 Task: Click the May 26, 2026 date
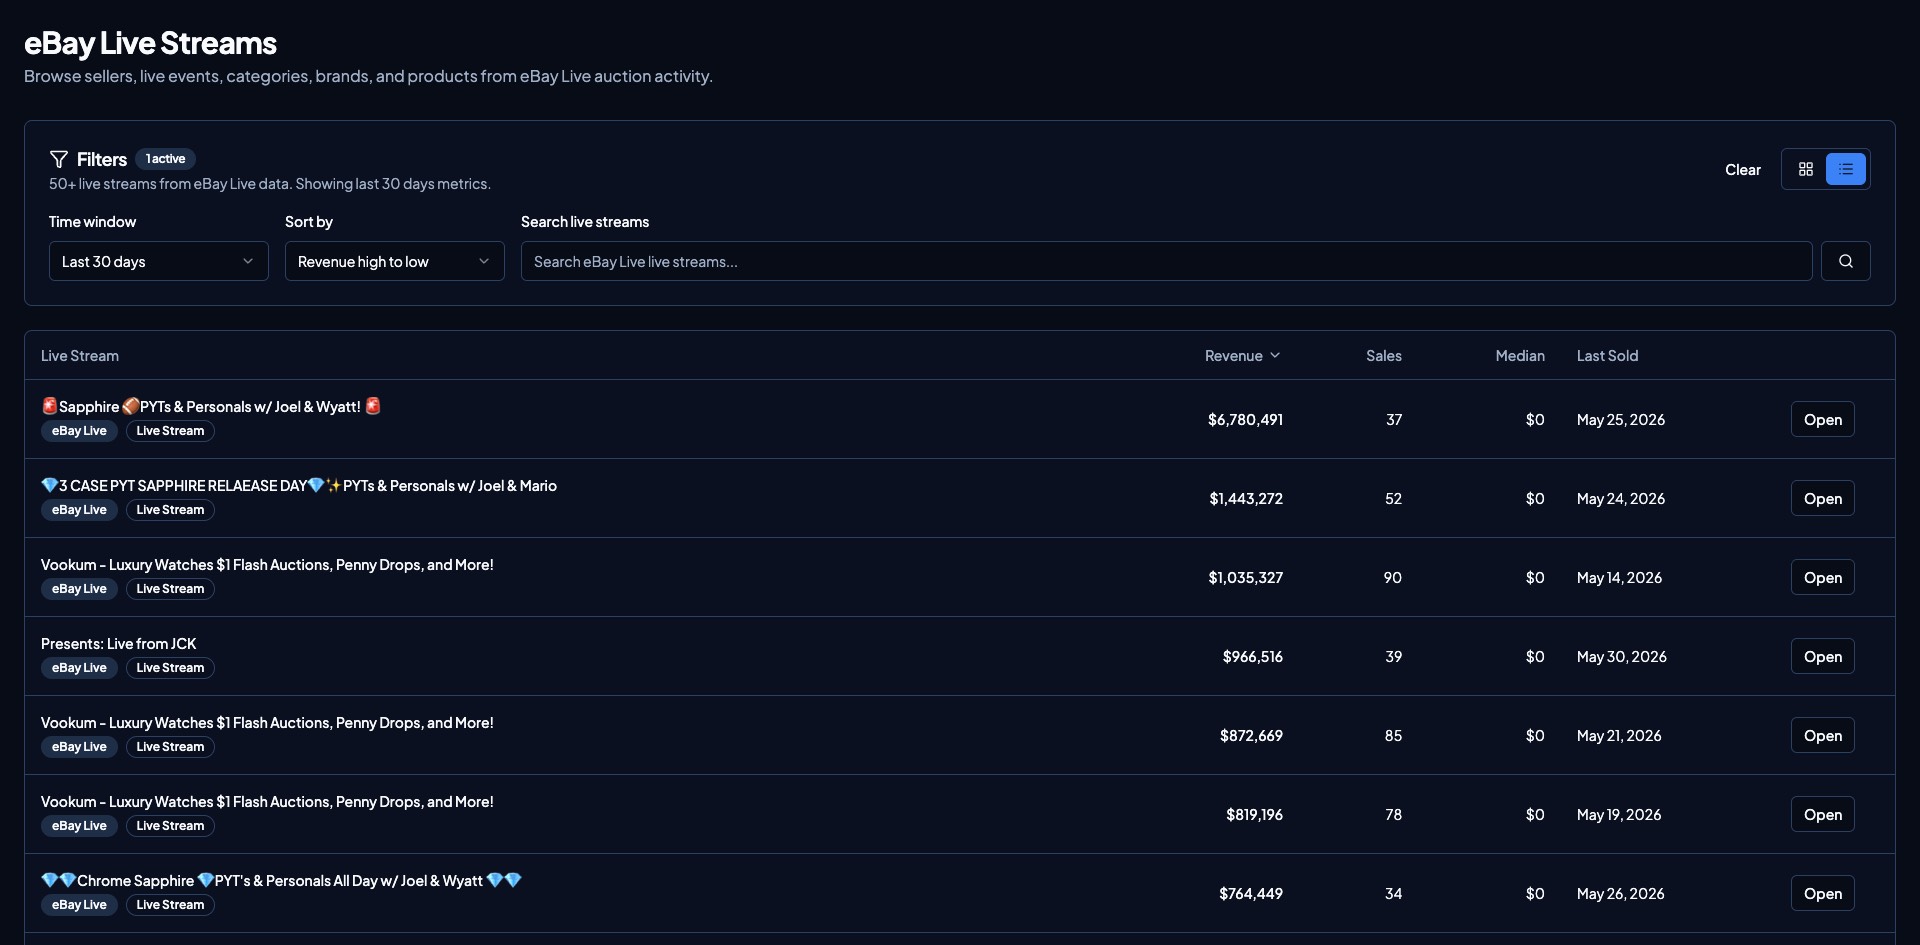click(1621, 894)
